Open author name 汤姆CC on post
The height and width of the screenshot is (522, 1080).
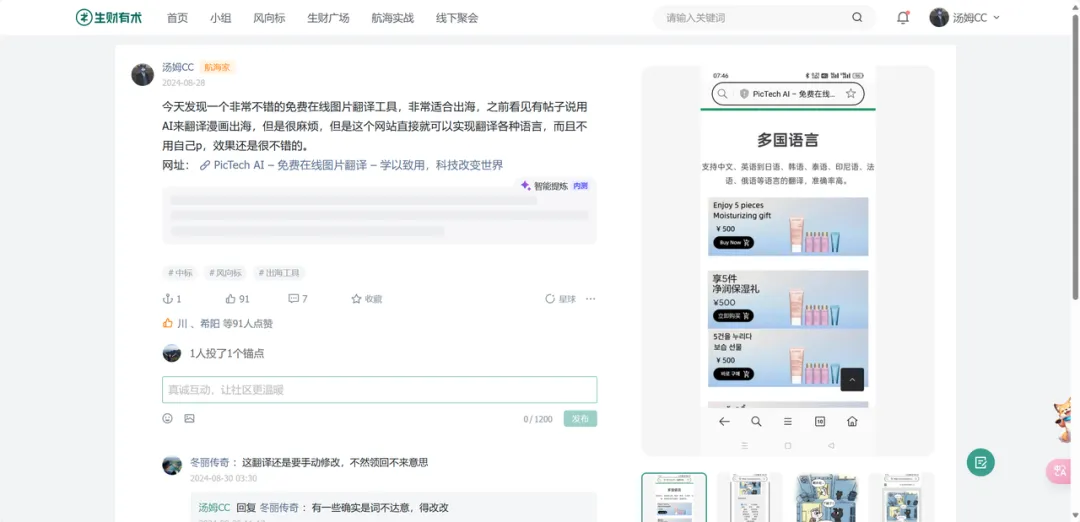coord(178,67)
